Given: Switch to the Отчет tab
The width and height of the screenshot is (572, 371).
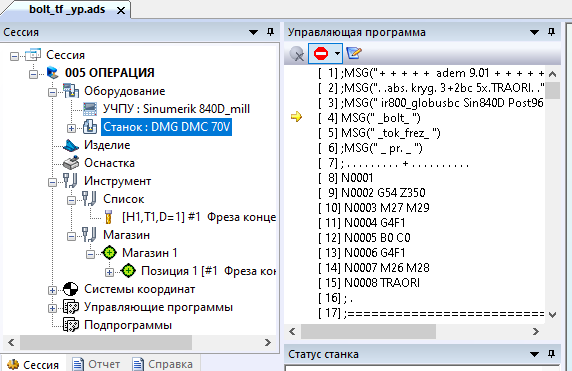Looking at the screenshot, I should pos(97,364).
